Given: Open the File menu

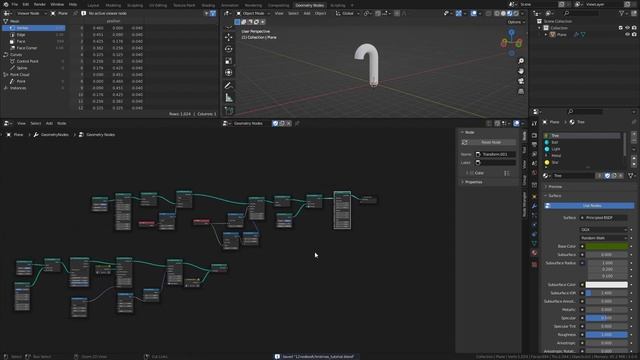Looking at the screenshot, I should 14,4.
